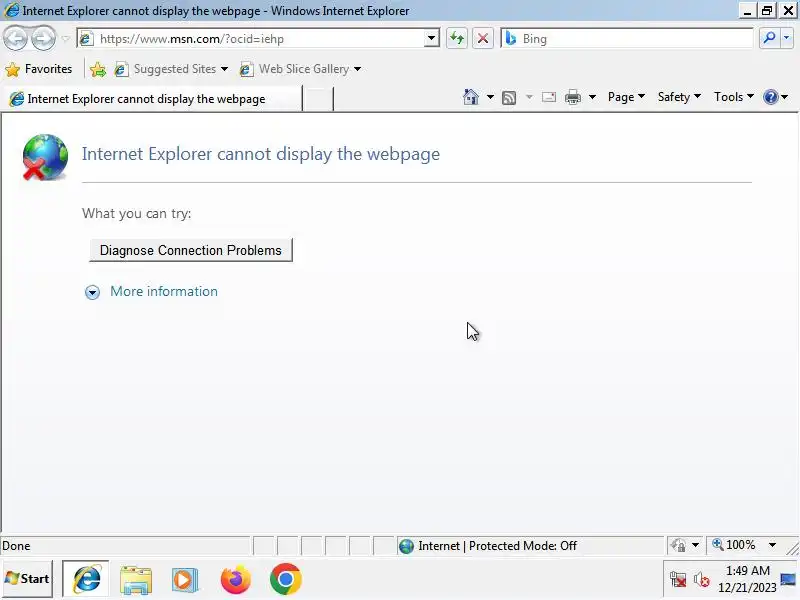Open the Suggested Sites link

[171, 69]
